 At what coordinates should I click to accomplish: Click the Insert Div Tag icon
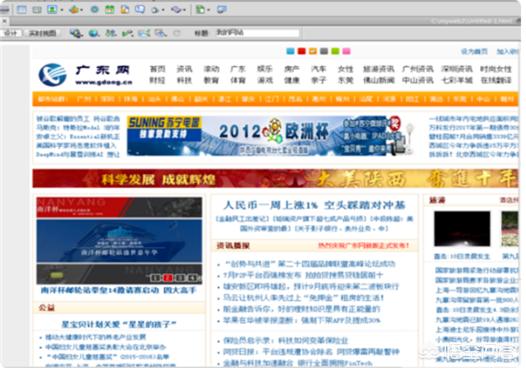tap(37, 10)
